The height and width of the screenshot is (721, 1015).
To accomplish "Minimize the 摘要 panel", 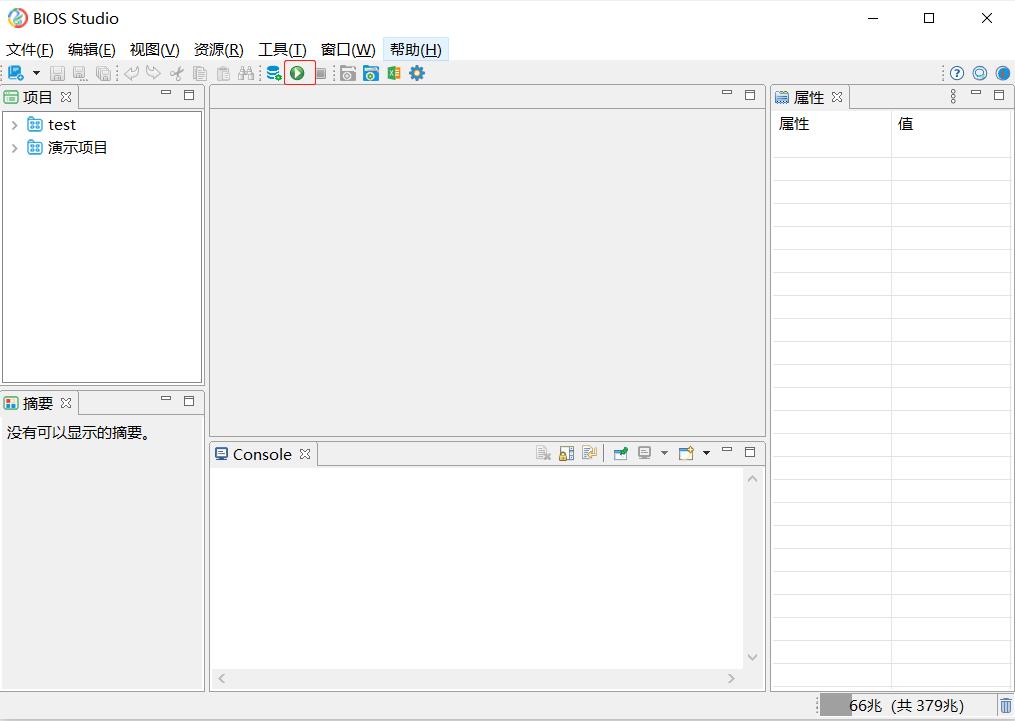I will pyautogui.click(x=166, y=399).
